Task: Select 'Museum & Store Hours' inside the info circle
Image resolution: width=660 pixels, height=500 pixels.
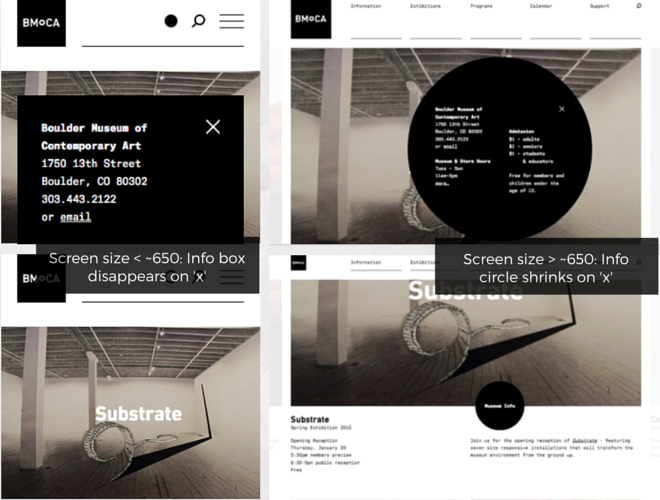Action: tap(463, 161)
